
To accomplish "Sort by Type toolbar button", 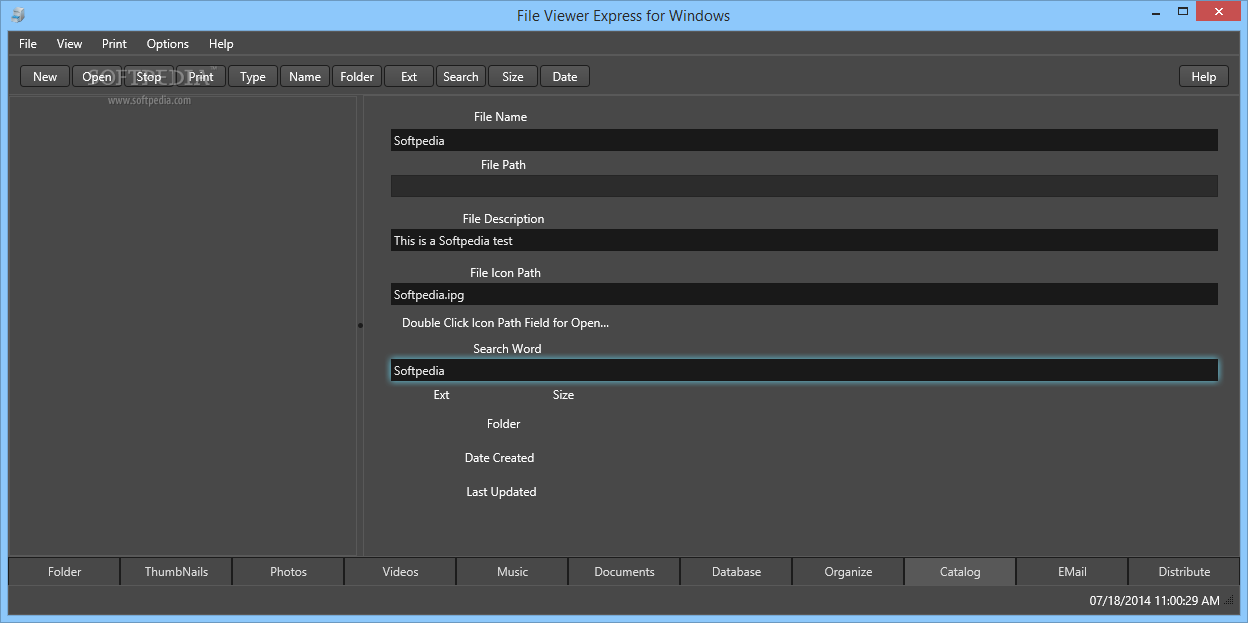I will (253, 77).
